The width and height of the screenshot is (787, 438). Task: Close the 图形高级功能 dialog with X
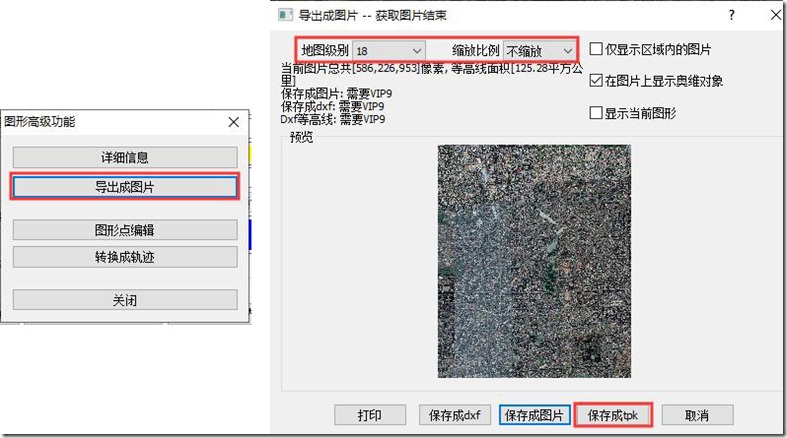click(x=233, y=122)
